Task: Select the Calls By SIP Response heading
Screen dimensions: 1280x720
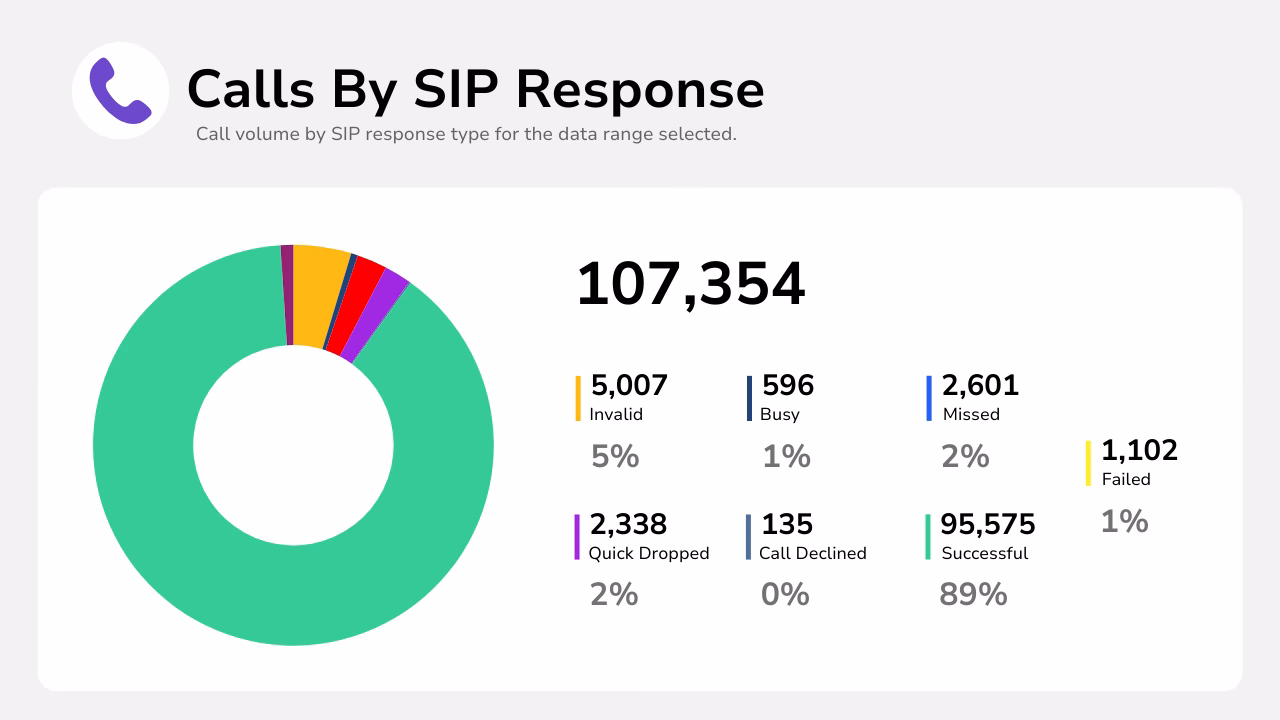Action: click(477, 90)
